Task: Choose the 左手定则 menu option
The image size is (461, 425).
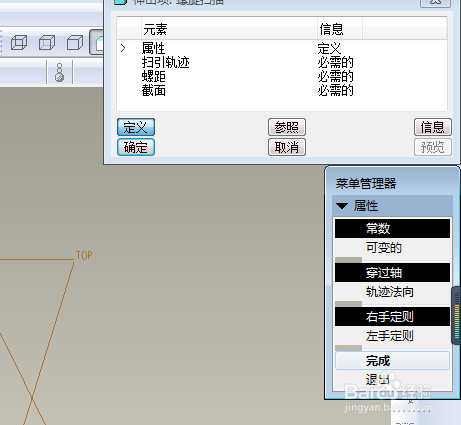Action: click(392, 336)
